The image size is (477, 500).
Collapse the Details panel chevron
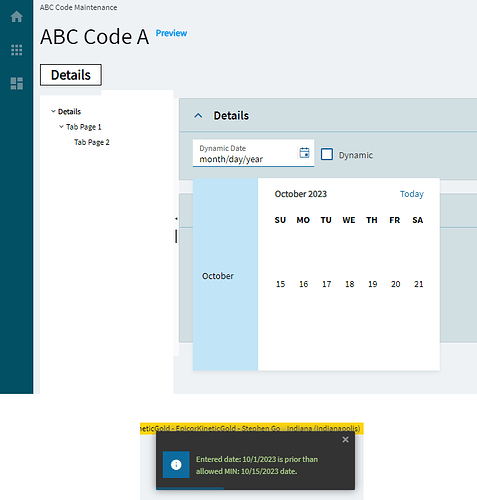[x=198, y=116]
